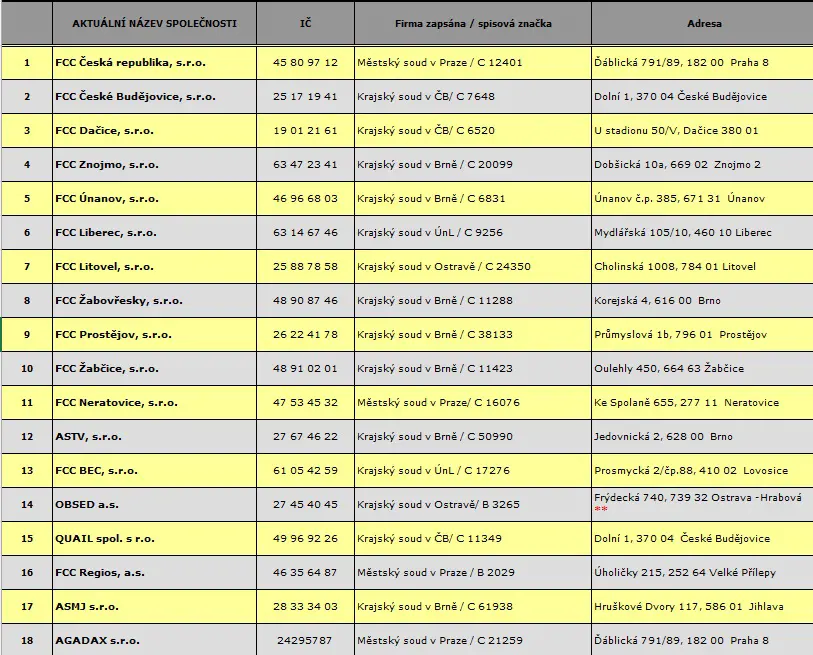Click IČ value 47 53 45 32
This screenshot has height=655, width=813.
point(305,402)
